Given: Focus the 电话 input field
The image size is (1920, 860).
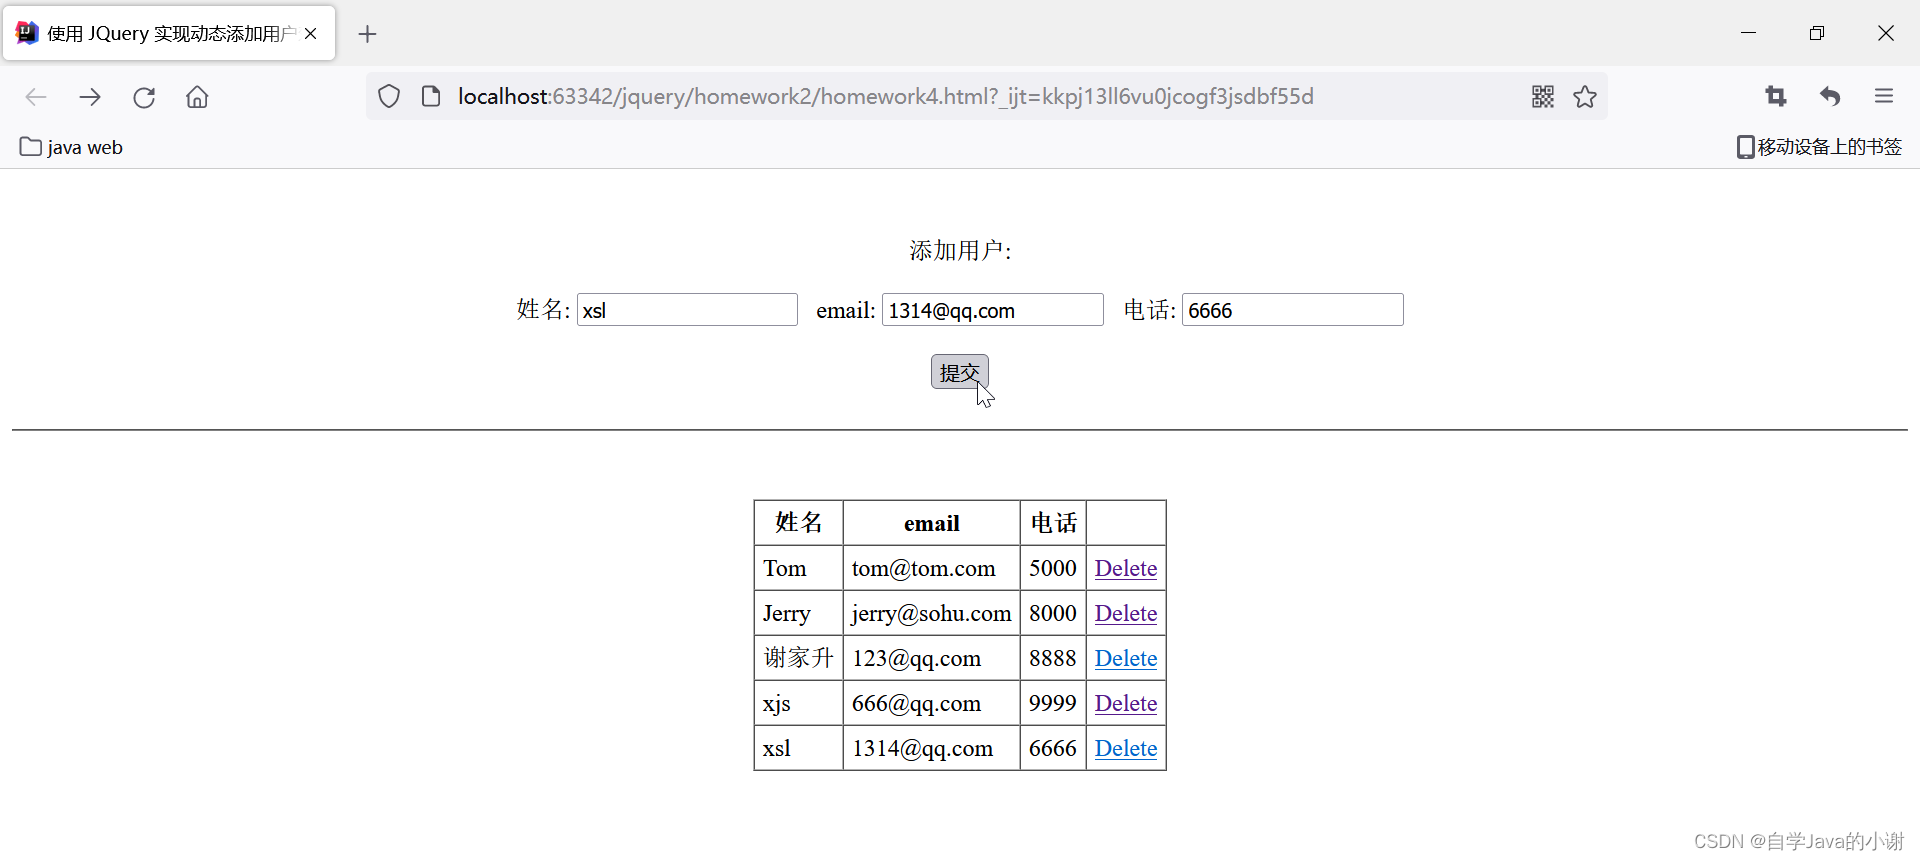Looking at the screenshot, I should pos(1292,310).
